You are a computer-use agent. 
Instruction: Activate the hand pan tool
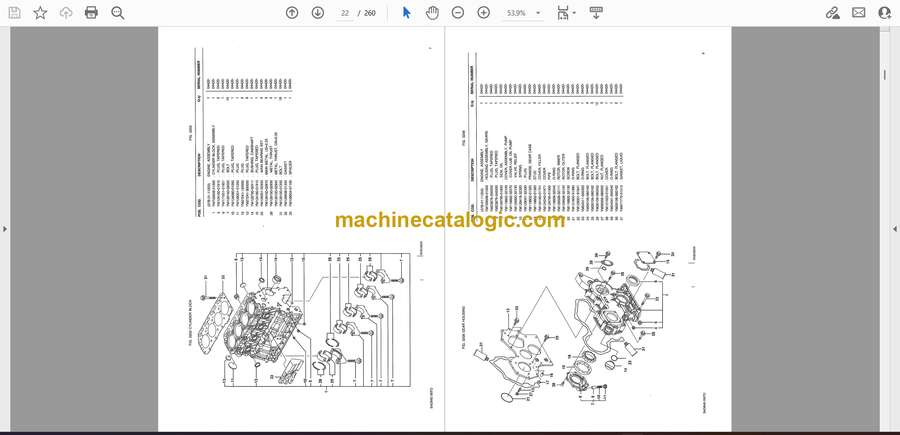point(432,13)
